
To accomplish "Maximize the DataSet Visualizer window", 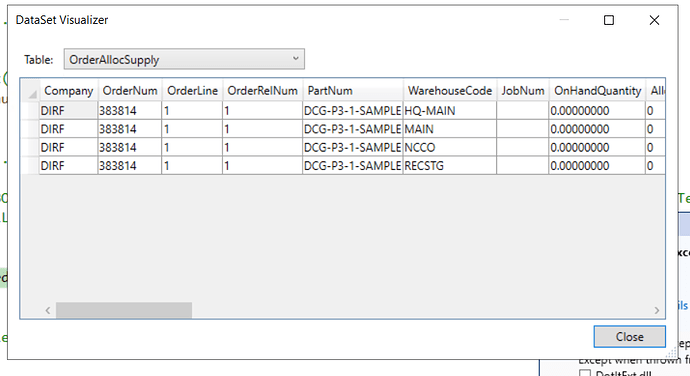I will (609, 20).
